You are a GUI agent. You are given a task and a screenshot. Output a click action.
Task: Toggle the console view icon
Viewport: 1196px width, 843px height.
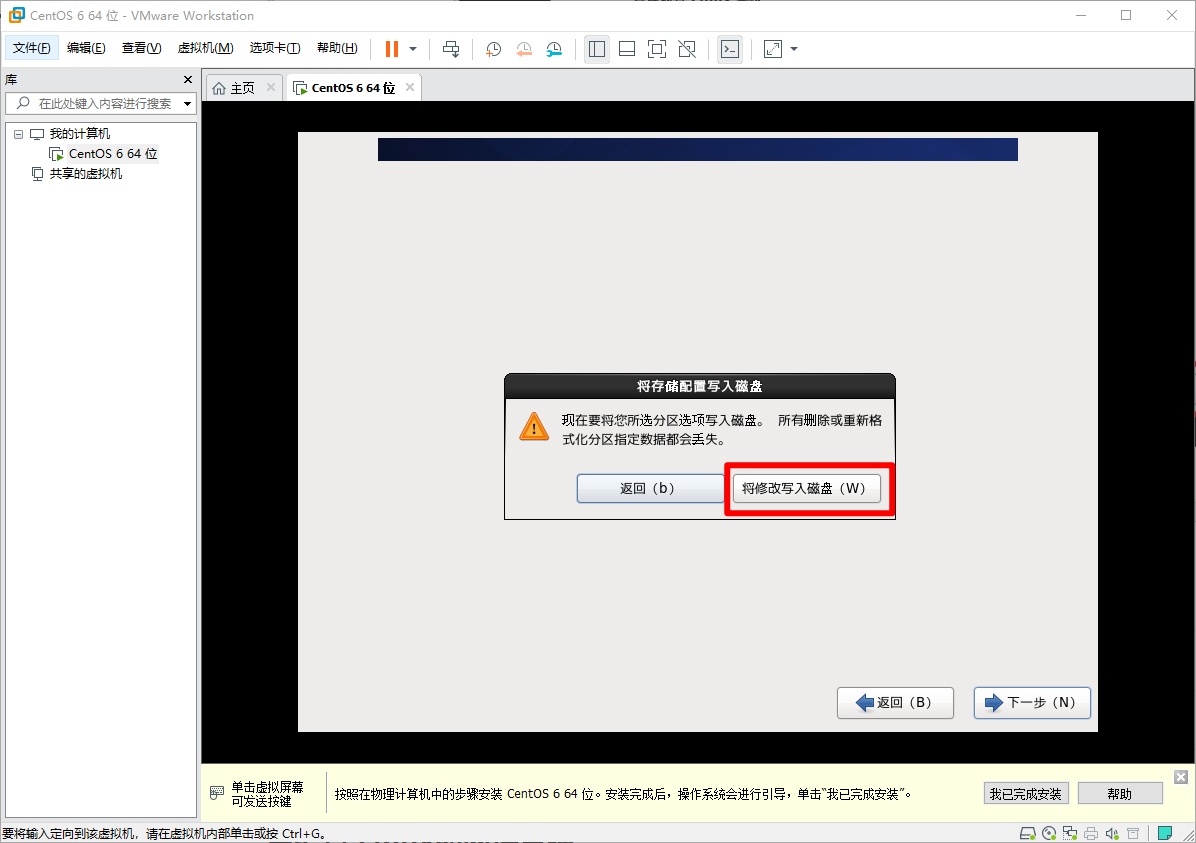(730, 49)
